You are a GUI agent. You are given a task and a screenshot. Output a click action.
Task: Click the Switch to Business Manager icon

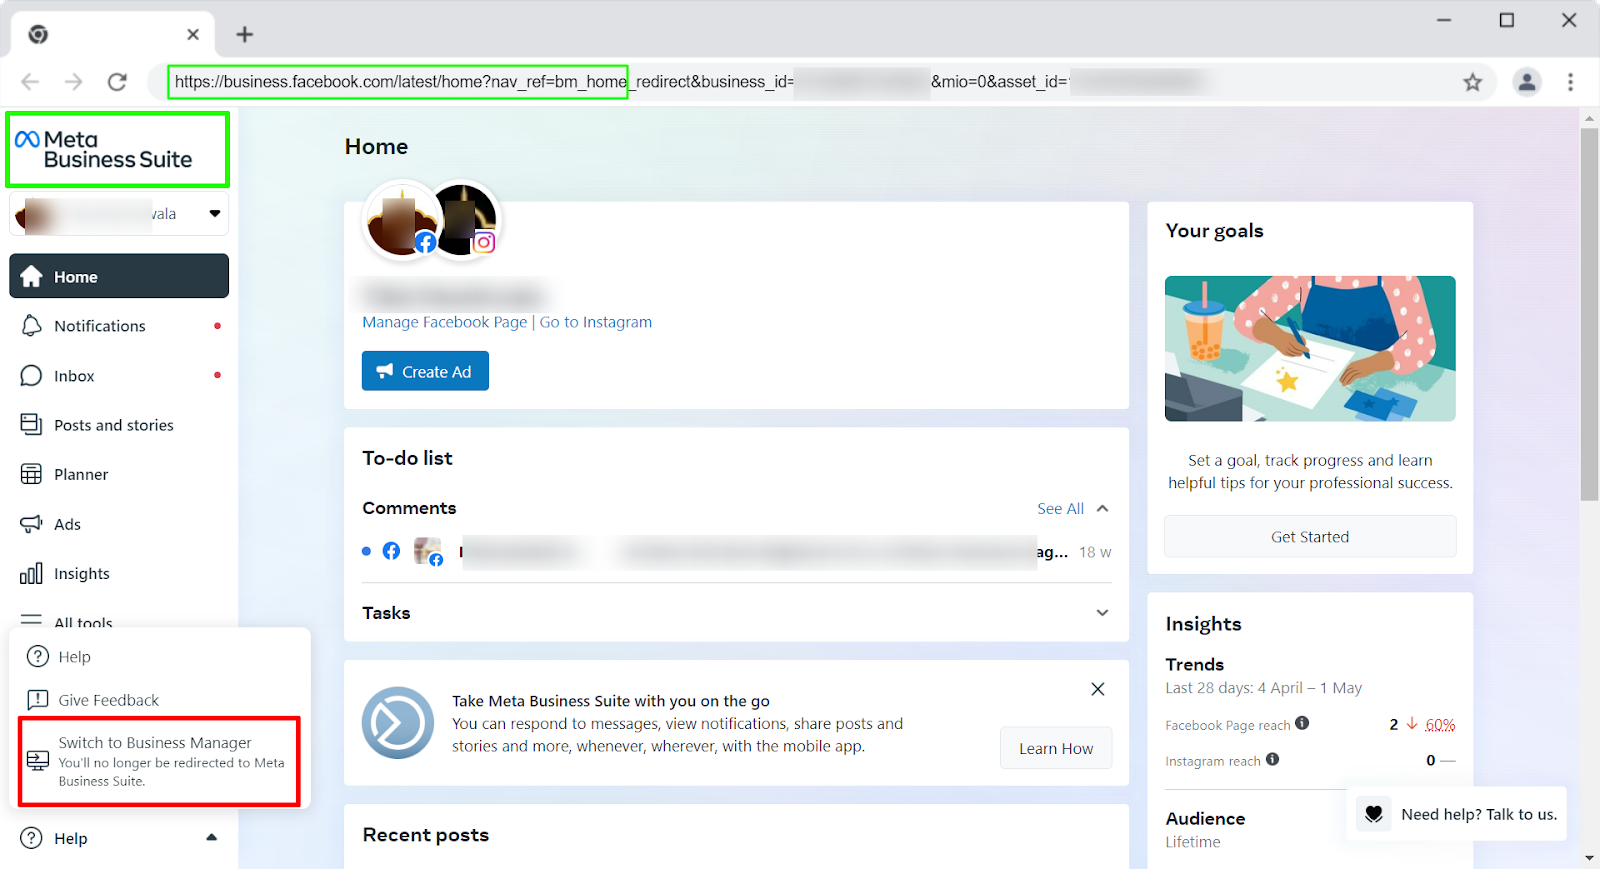(x=38, y=761)
